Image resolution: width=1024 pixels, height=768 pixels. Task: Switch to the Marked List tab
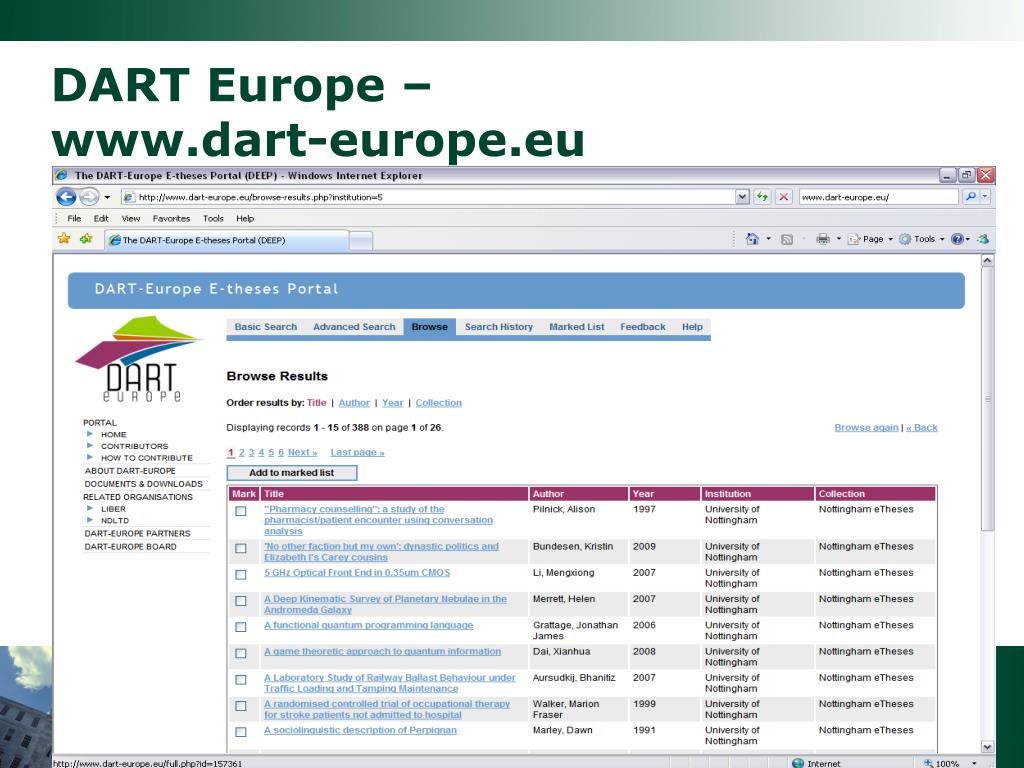(577, 327)
